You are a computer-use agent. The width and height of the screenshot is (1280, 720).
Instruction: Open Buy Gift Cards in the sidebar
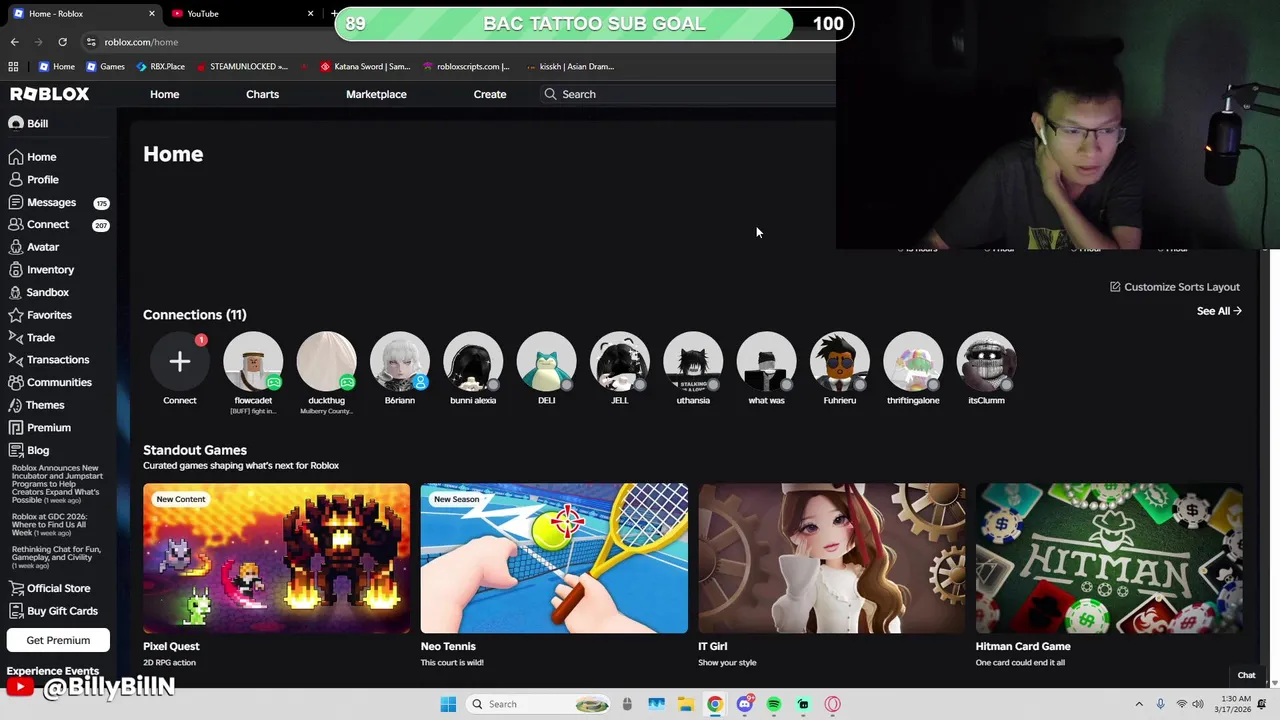[x=53, y=611]
